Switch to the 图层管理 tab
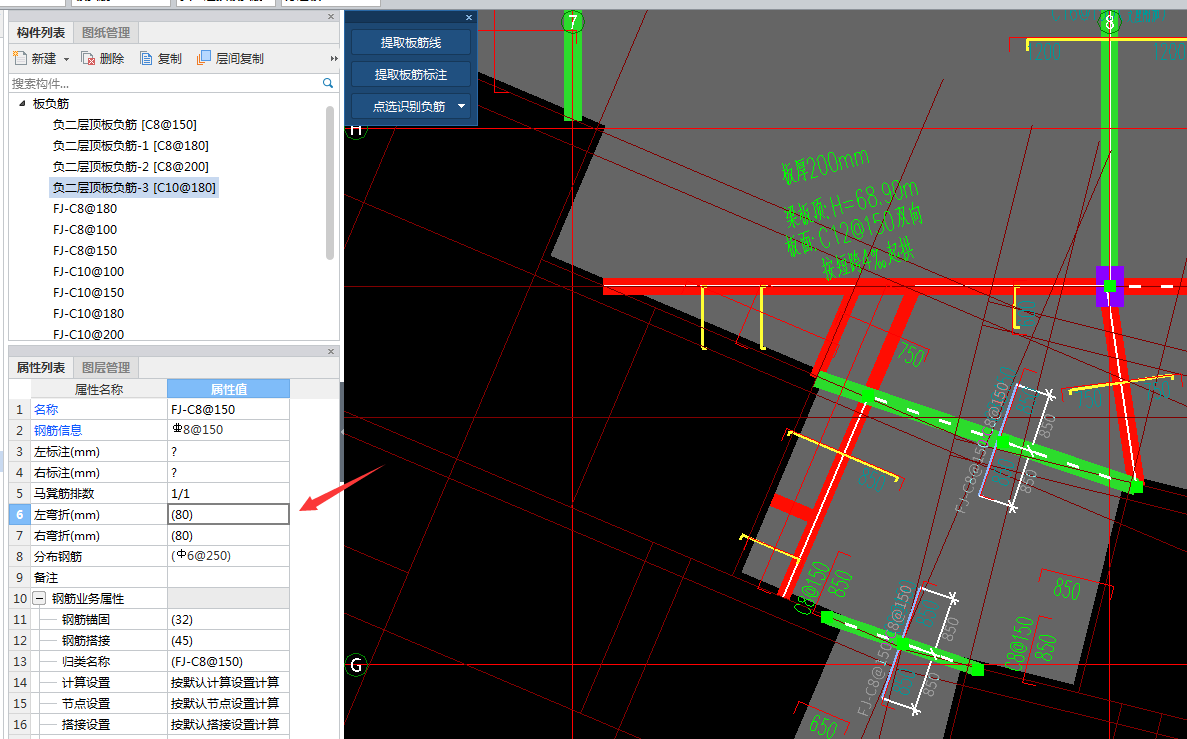The image size is (1187, 739). [x=106, y=367]
